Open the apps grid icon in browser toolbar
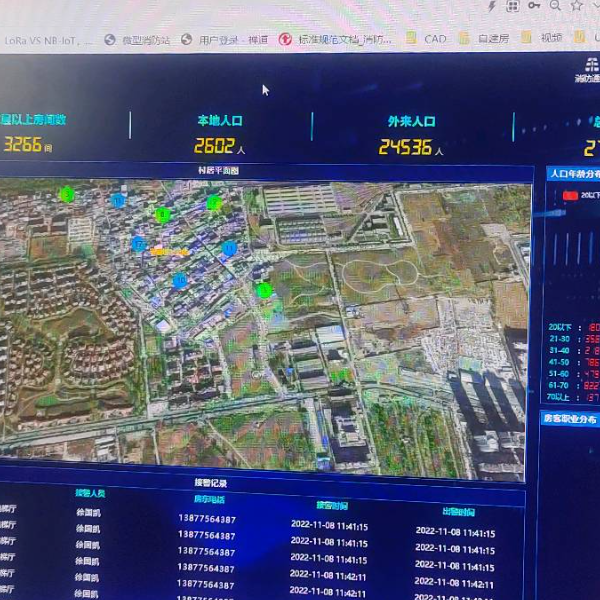 512,6
